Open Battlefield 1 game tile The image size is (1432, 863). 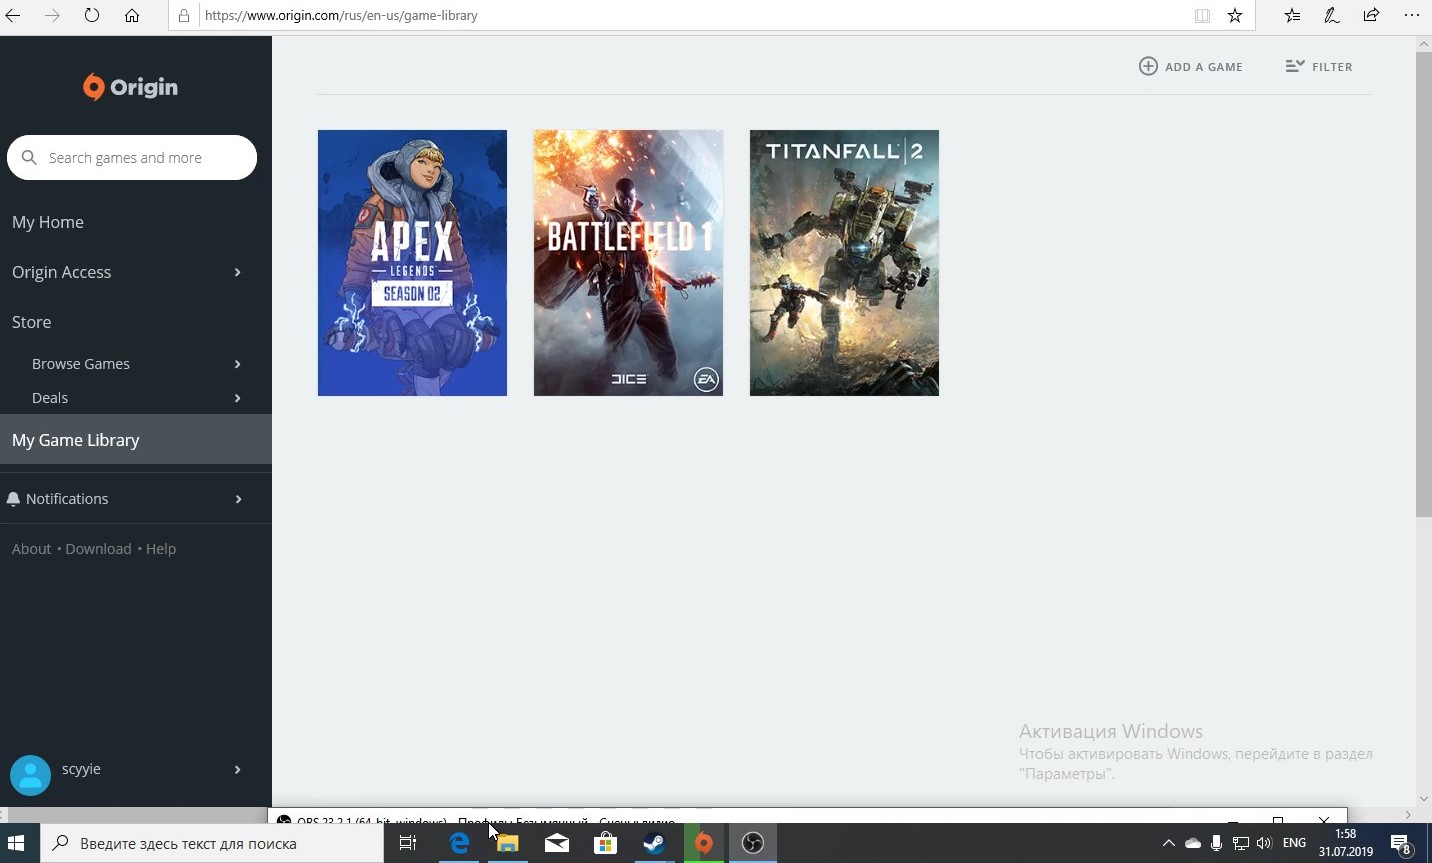pos(628,263)
